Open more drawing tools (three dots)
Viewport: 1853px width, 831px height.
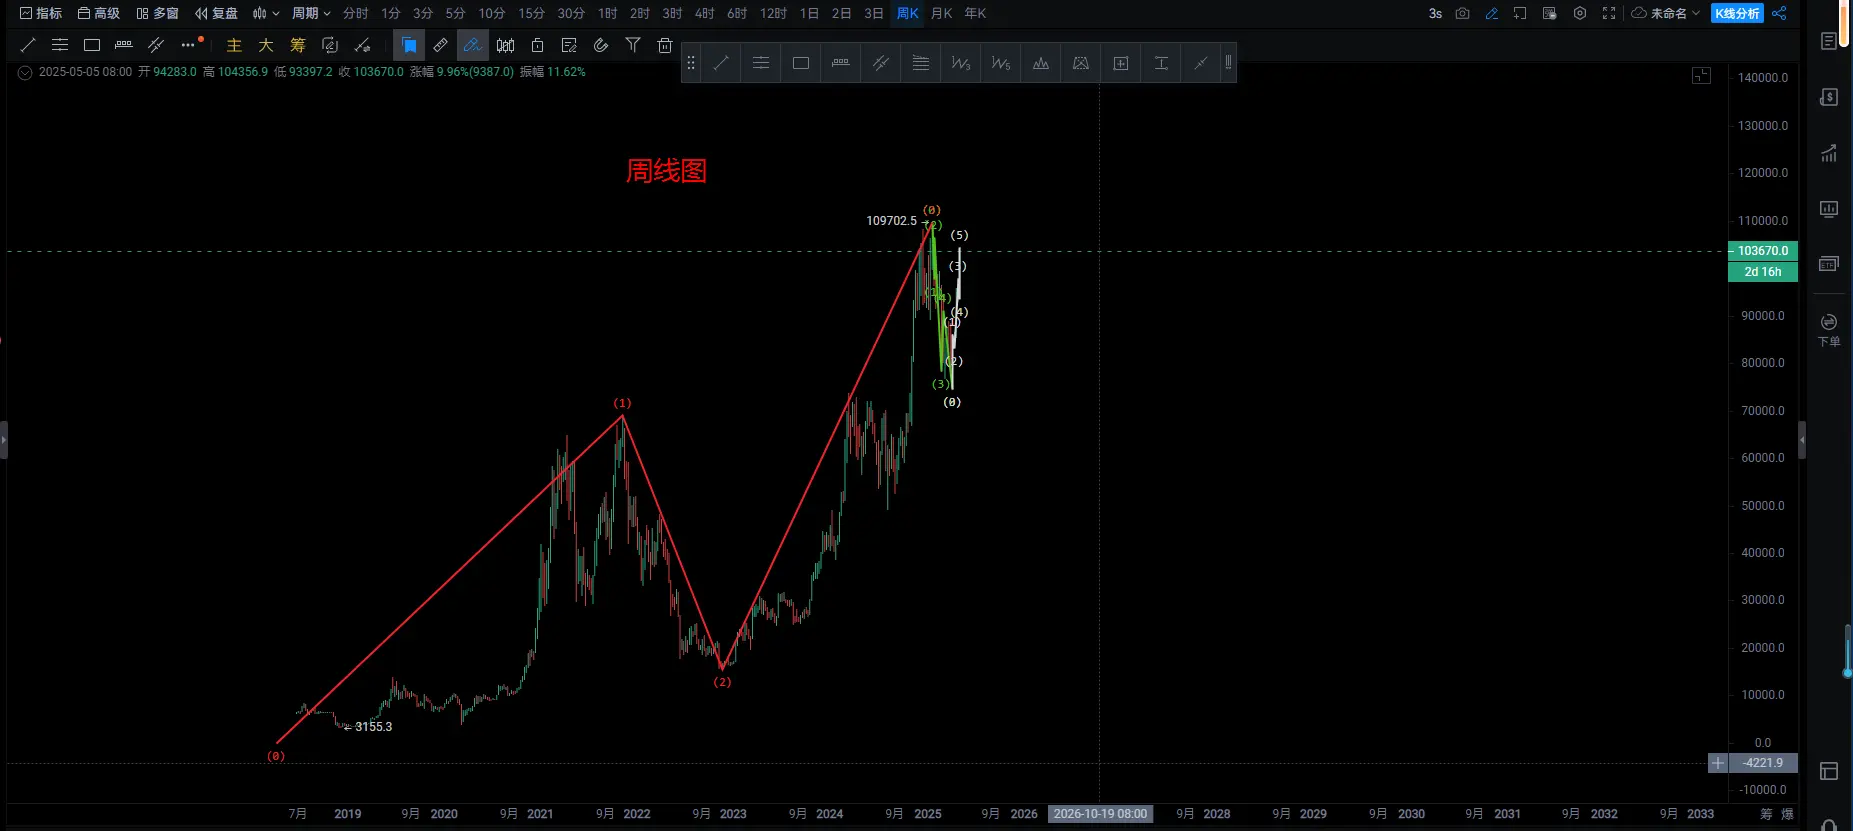pos(189,45)
